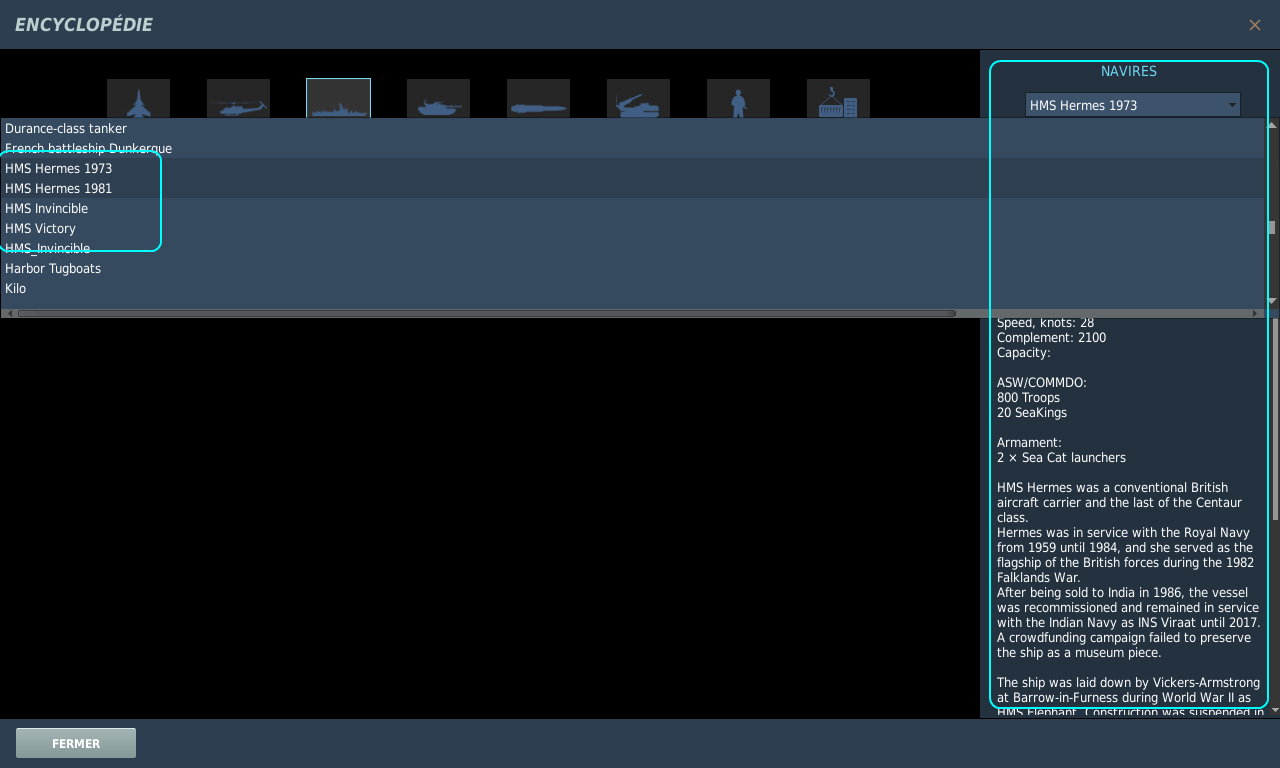Screen dimensions: 1280x768
Task: Choose Kilo from the ship list
Action: [633, 288]
